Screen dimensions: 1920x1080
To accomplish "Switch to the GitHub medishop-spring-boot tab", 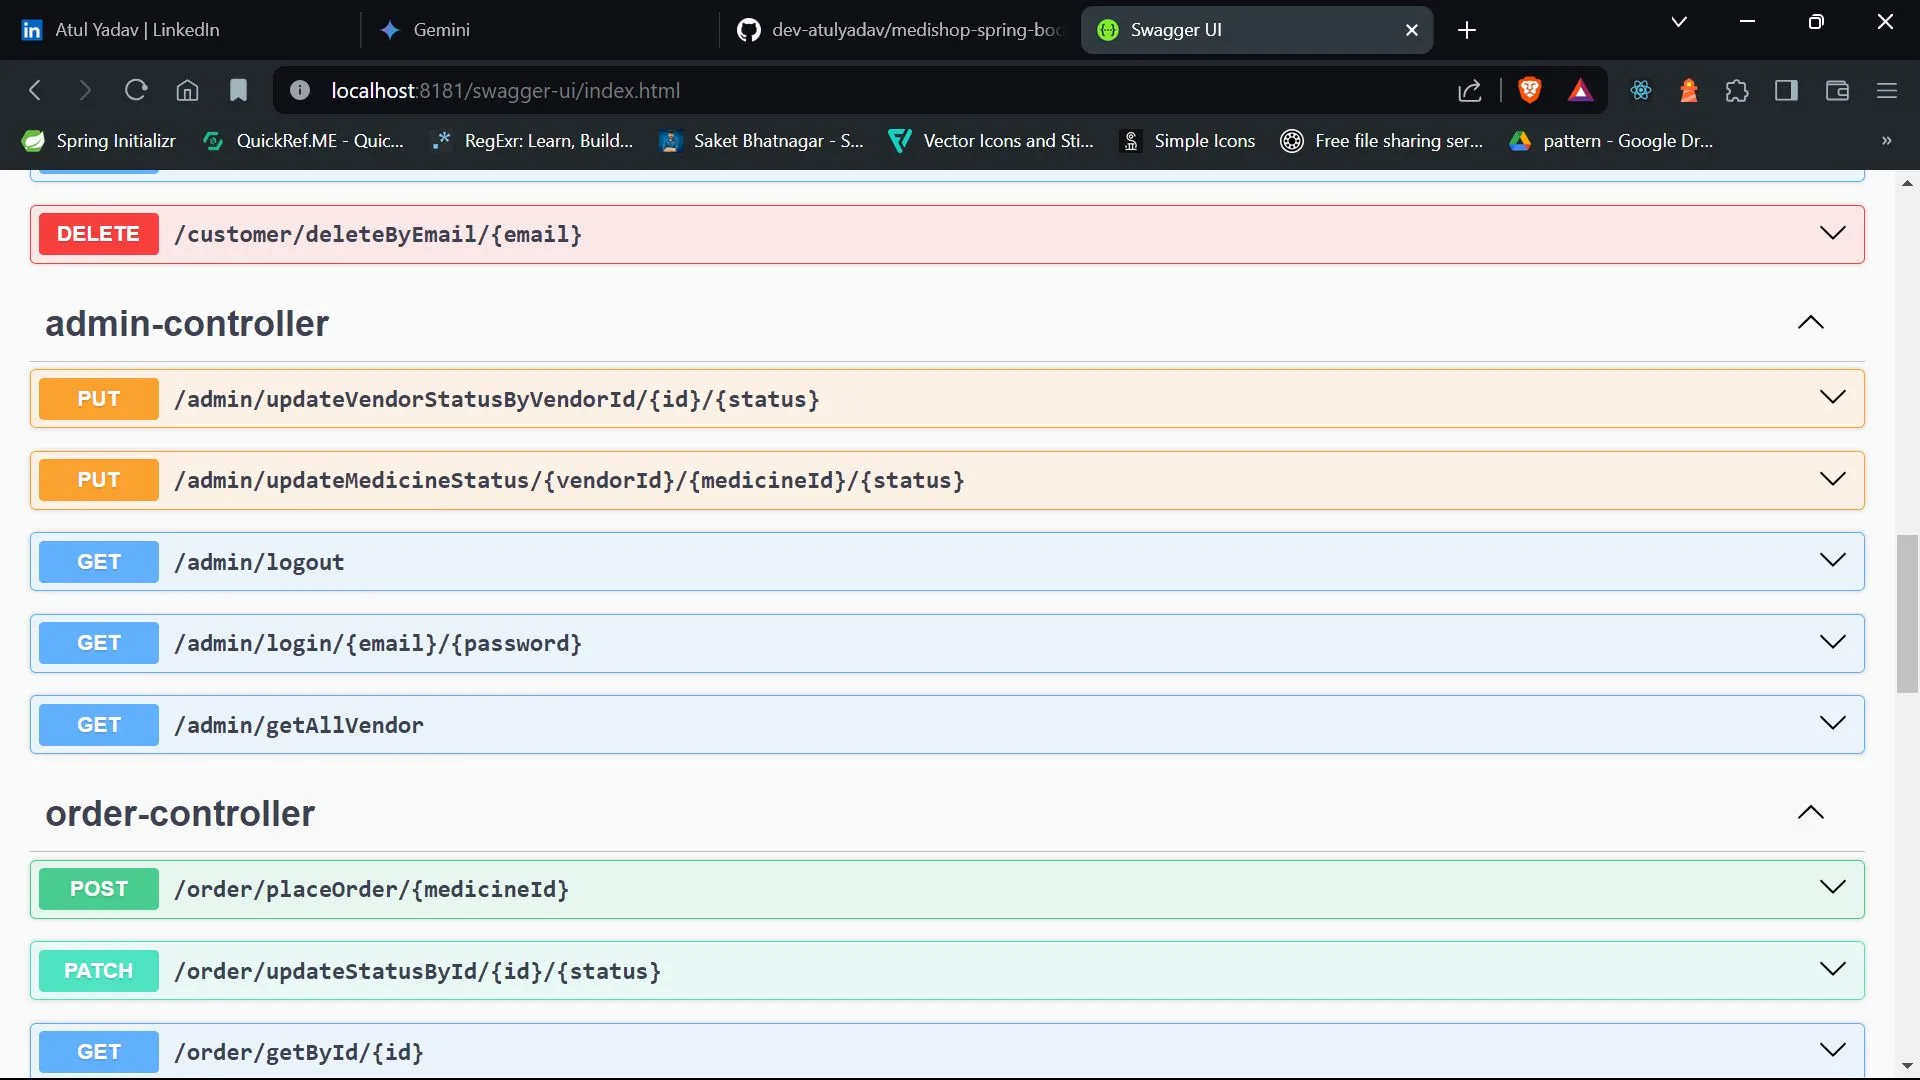I will coord(900,30).
